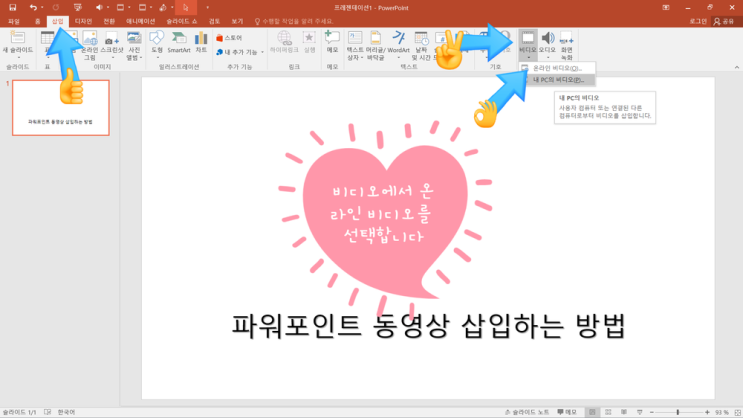Switch to Slide Sorter view icon
The image size is (743, 418).
(608, 412)
